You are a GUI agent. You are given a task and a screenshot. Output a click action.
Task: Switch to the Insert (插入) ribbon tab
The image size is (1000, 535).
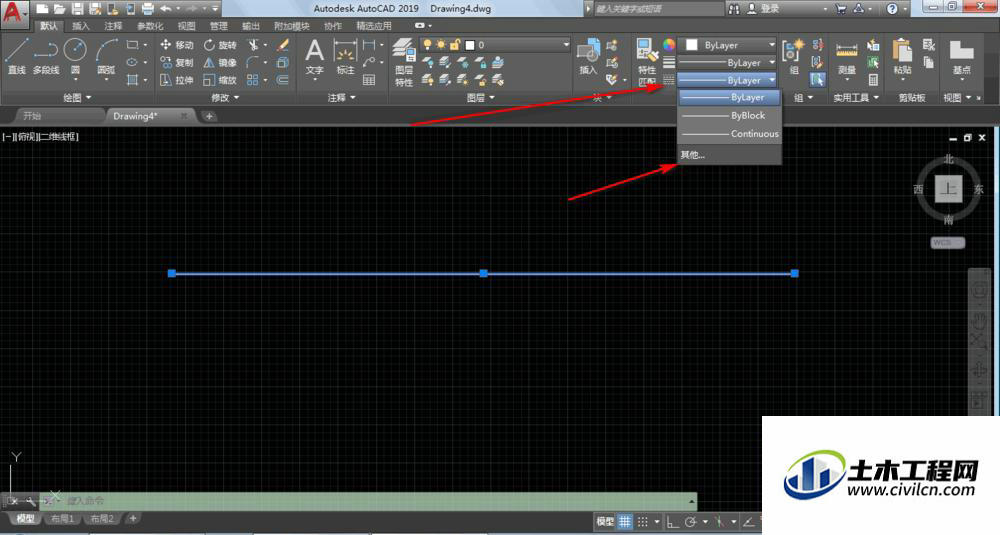click(x=81, y=26)
